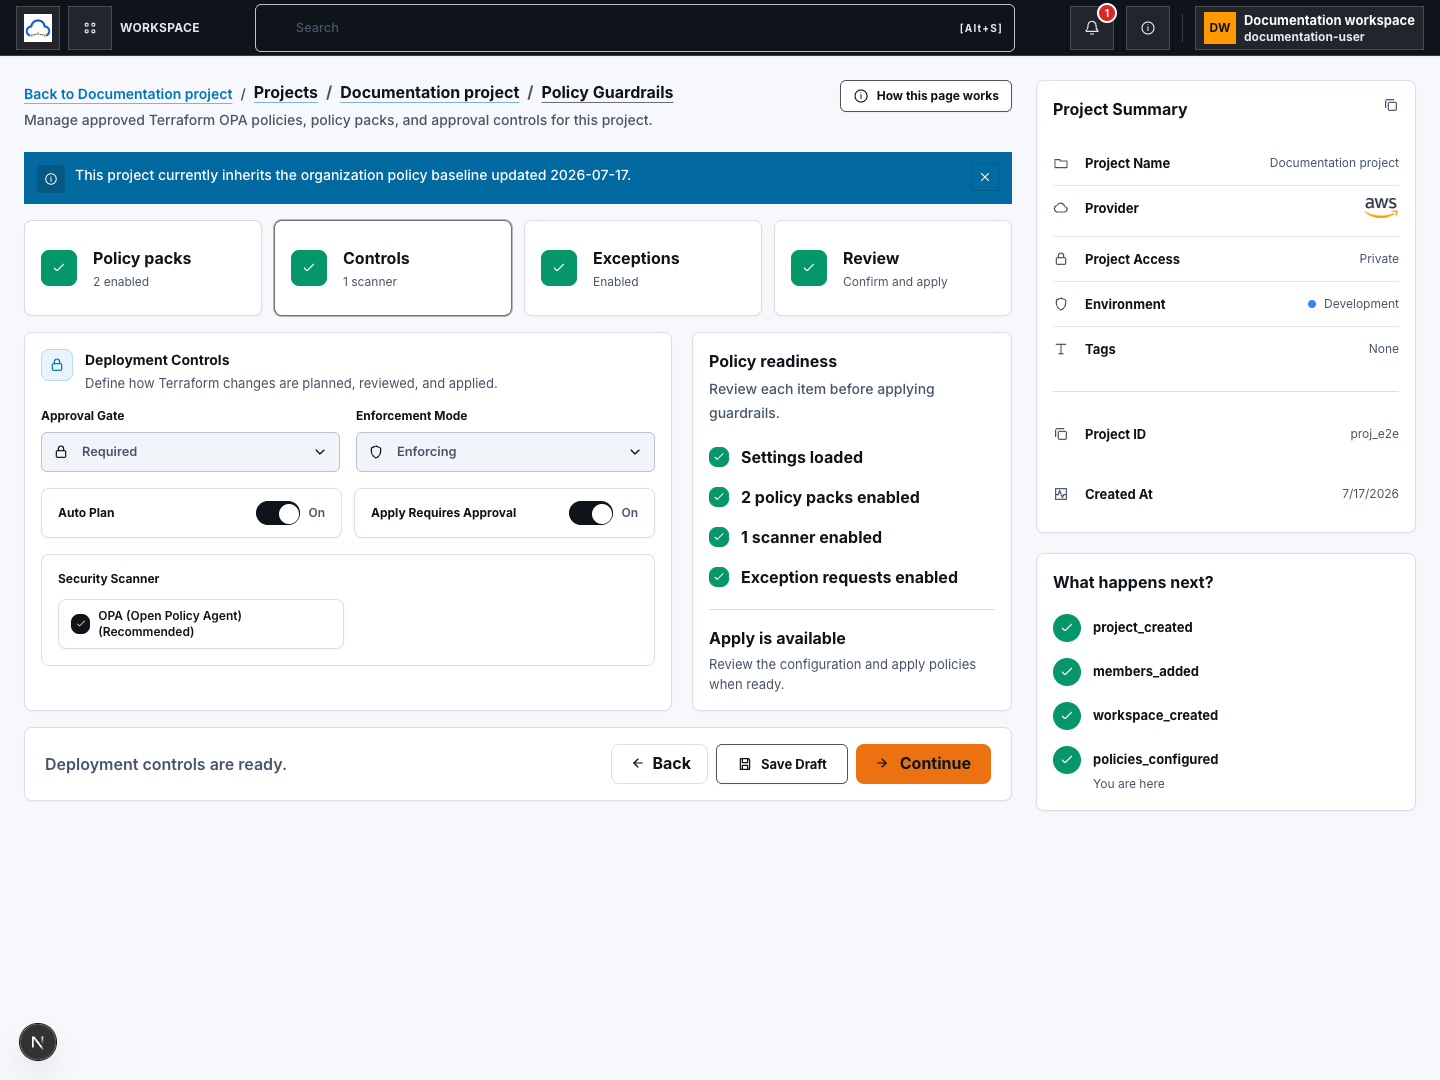Open the workspace apps grid icon
1440x1080 pixels.
point(90,28)
